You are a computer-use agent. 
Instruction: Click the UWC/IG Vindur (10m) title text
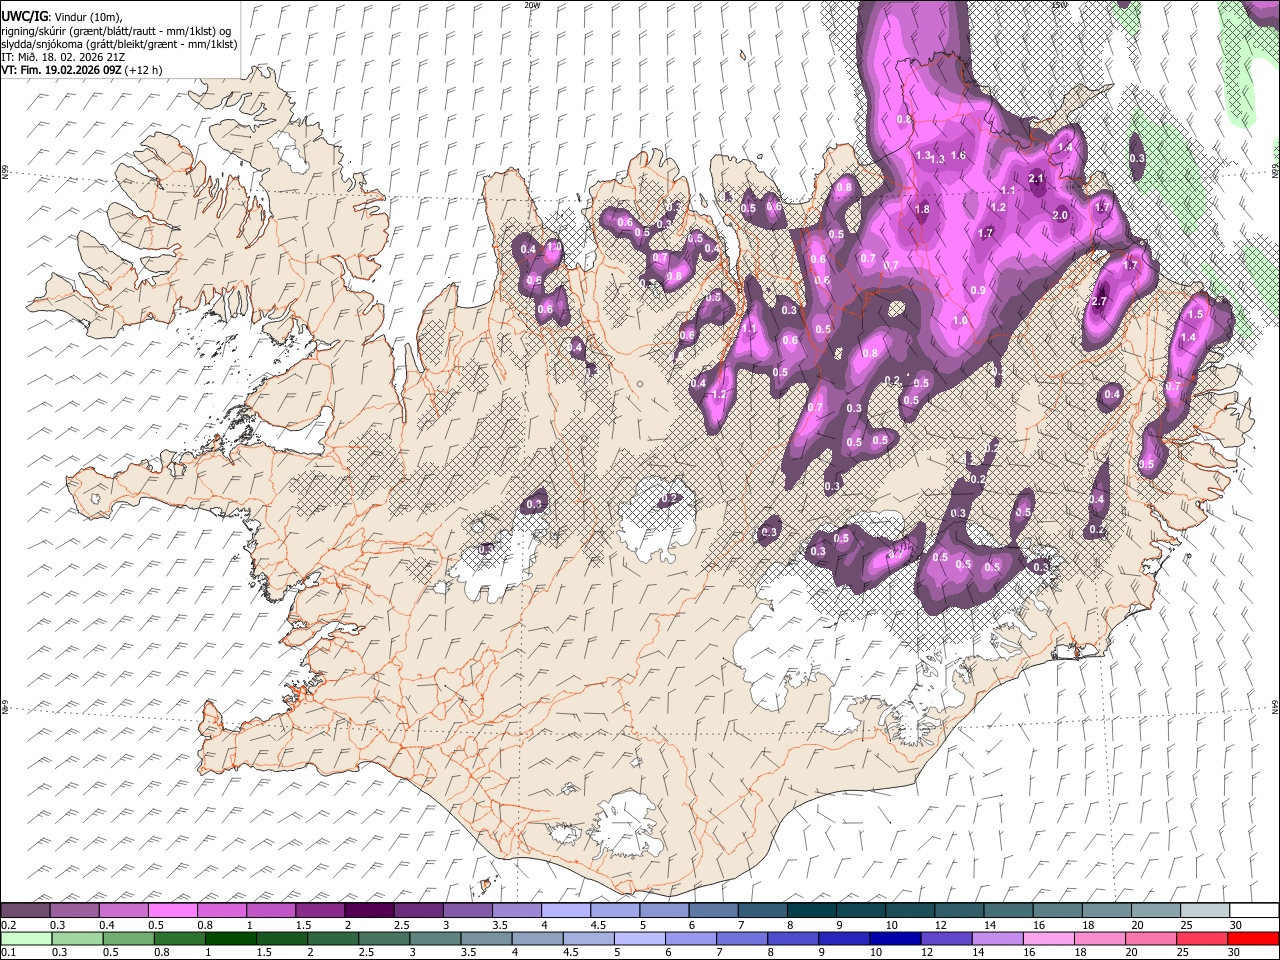(x=61, y=16)
